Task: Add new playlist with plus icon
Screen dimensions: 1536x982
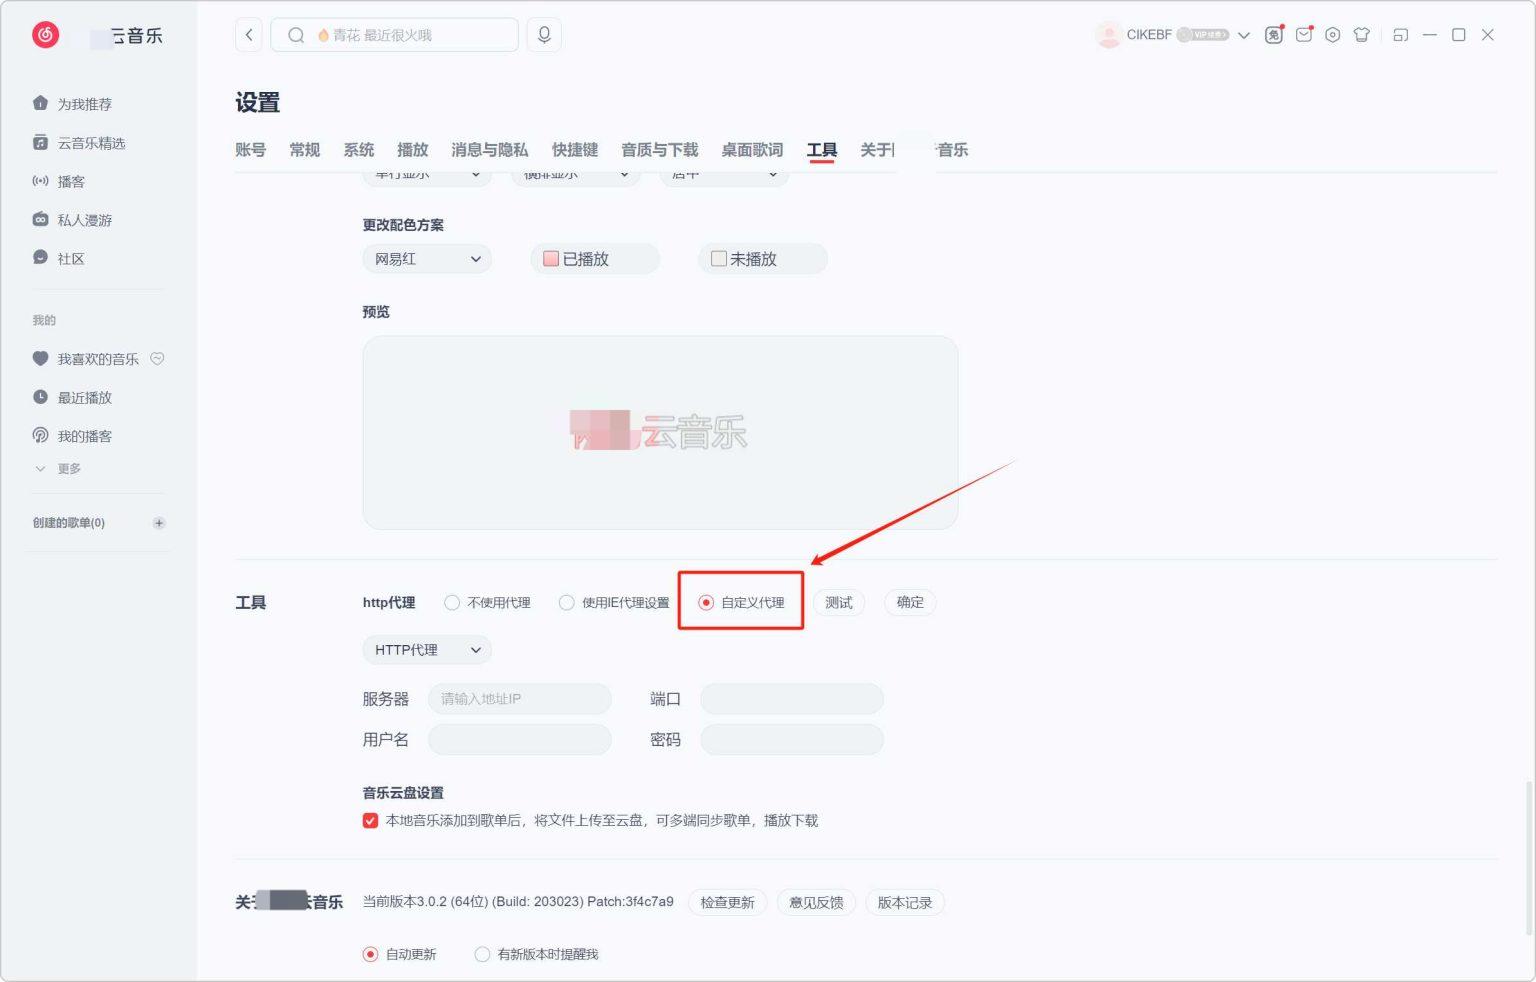Action: coord(159,523)
